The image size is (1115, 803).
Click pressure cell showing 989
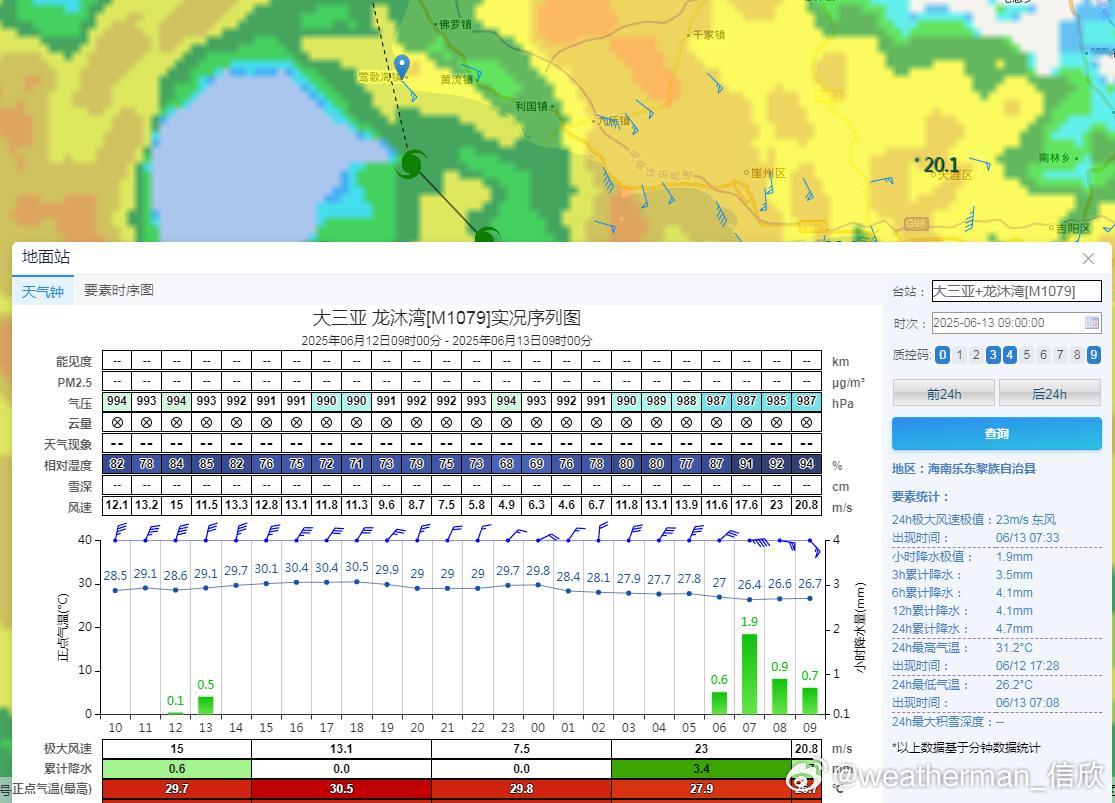(x=656, y=401)
